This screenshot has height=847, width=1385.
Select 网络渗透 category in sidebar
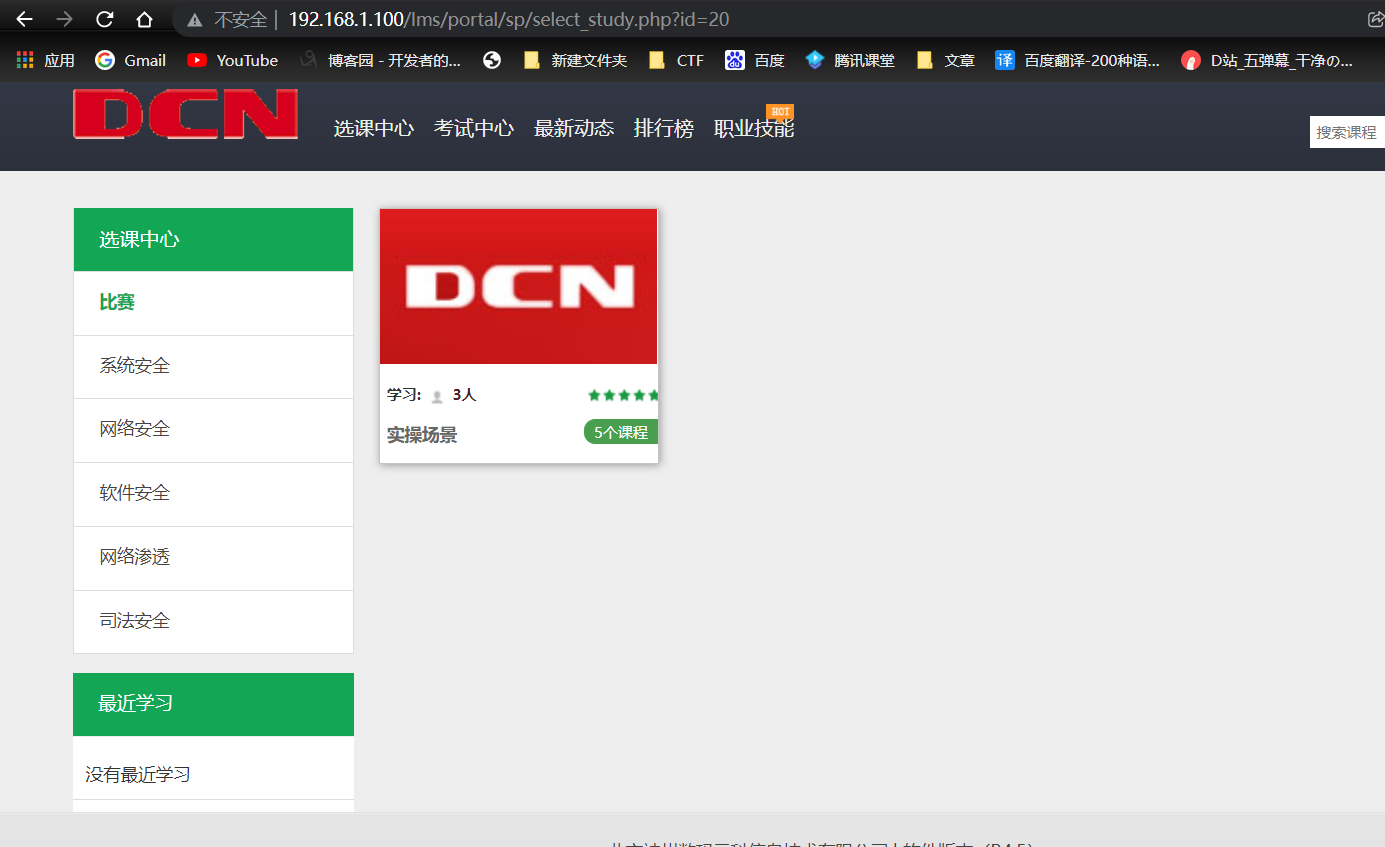(x=213, y=558)
